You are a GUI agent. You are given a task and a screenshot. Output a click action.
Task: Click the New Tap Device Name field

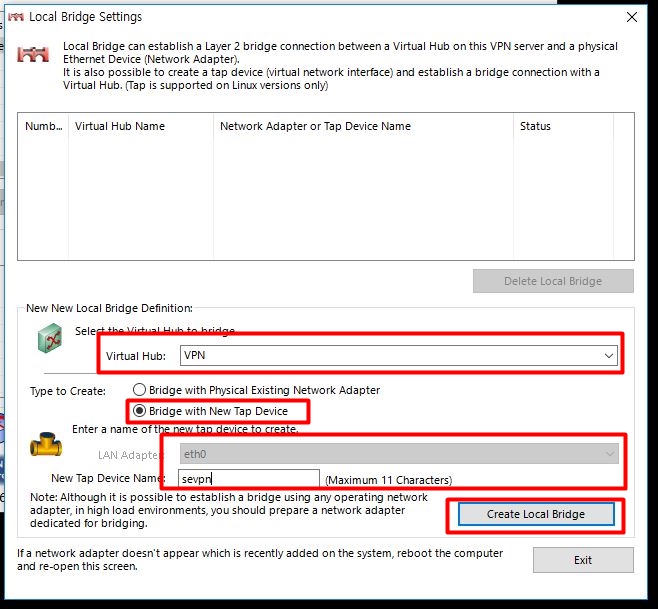click(x=249, y=478)
